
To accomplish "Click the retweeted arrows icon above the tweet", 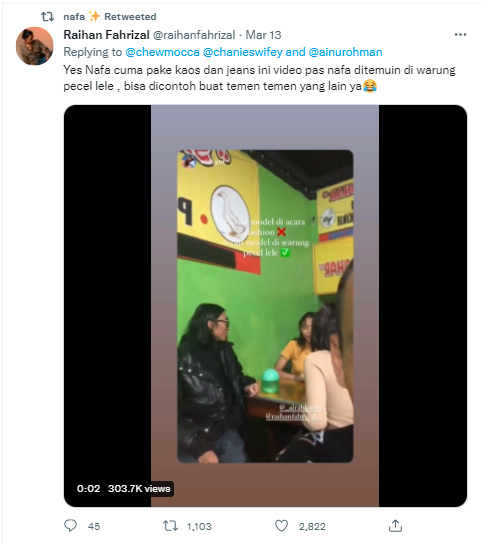I will pos(47,16).
